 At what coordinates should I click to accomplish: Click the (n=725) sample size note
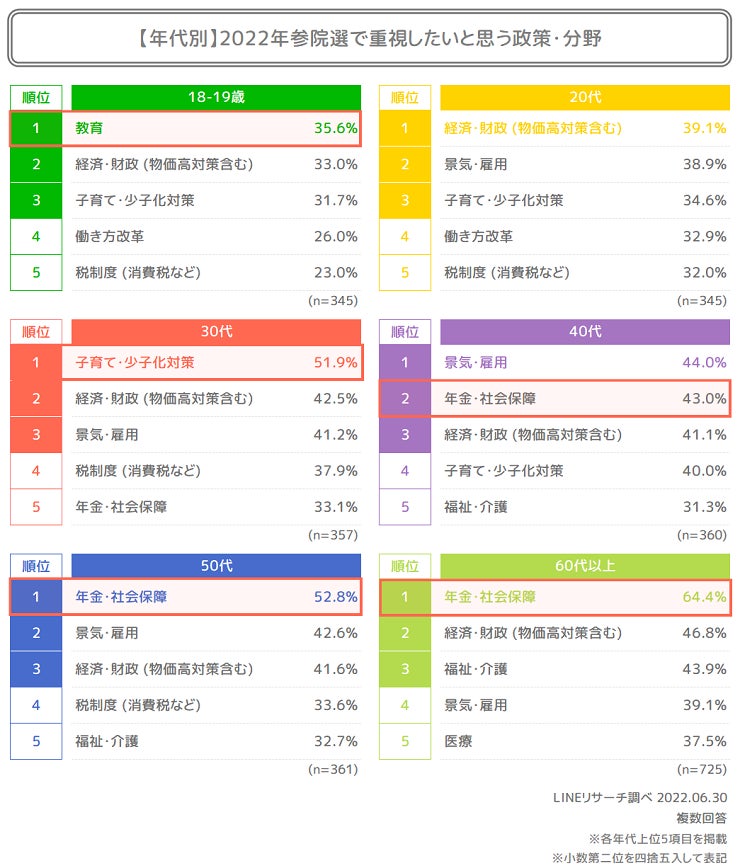coord(701,769)
